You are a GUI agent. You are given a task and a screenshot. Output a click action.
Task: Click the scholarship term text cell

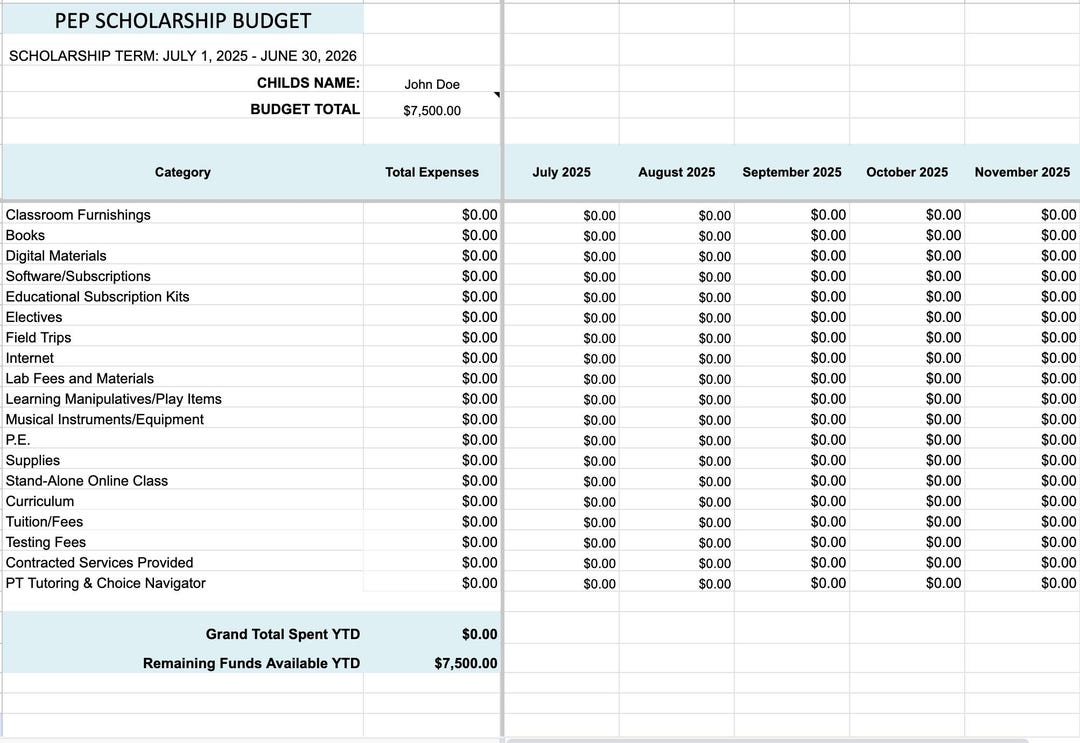[x=182, y=56]
